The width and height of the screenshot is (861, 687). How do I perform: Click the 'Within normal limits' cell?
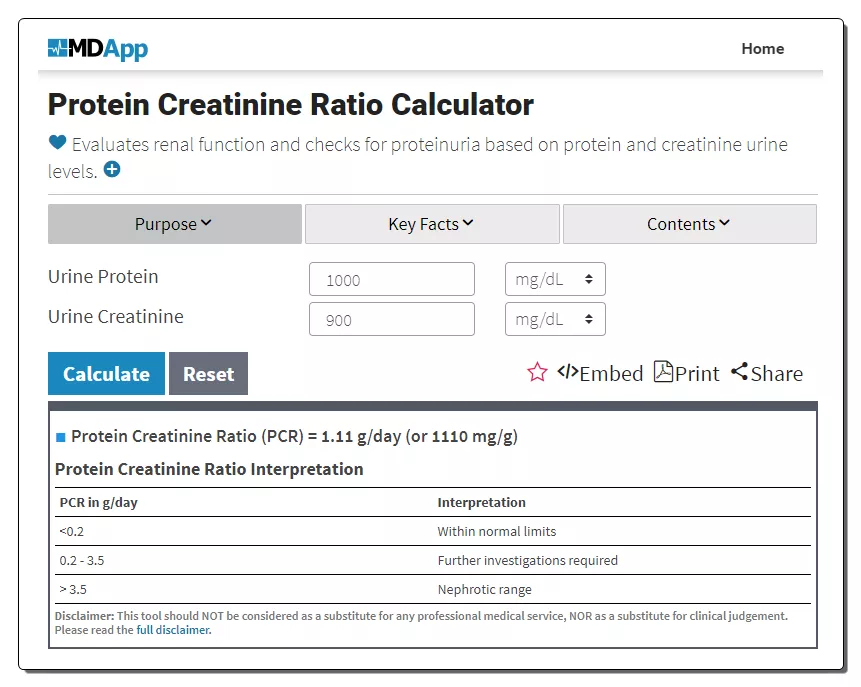tap(497, 532)
